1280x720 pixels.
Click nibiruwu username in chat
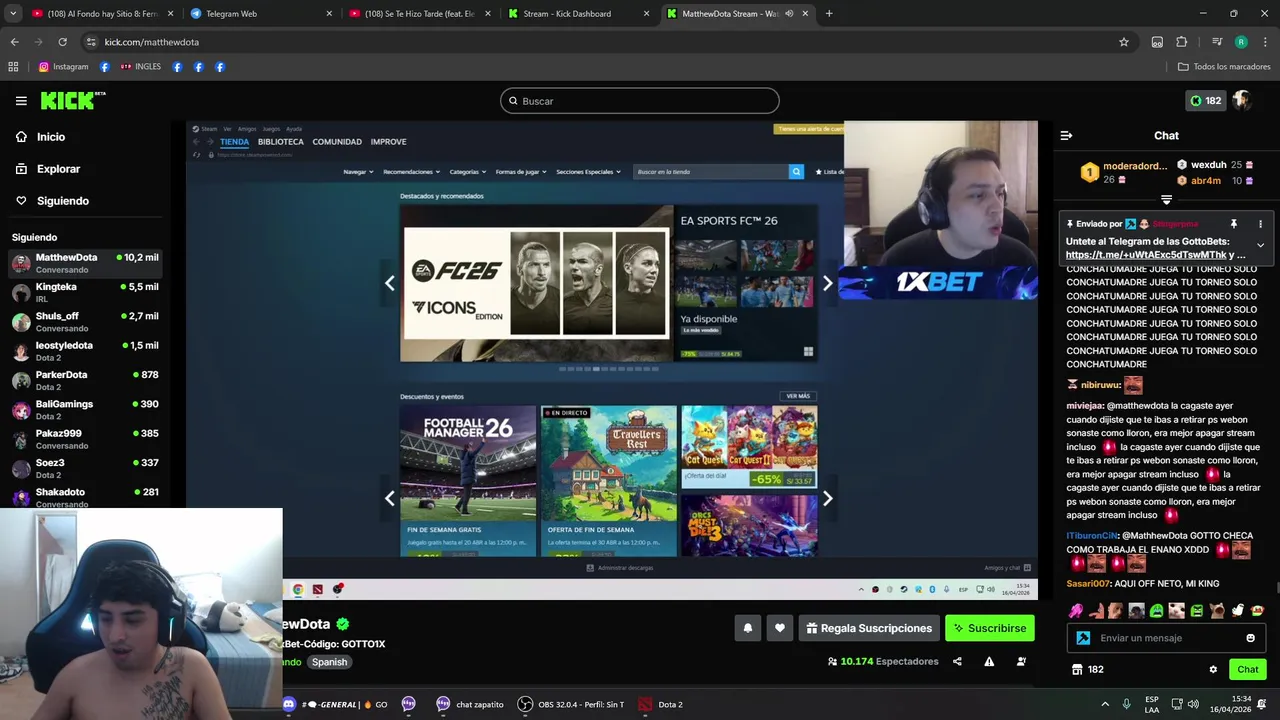(x=1100, y=385)
